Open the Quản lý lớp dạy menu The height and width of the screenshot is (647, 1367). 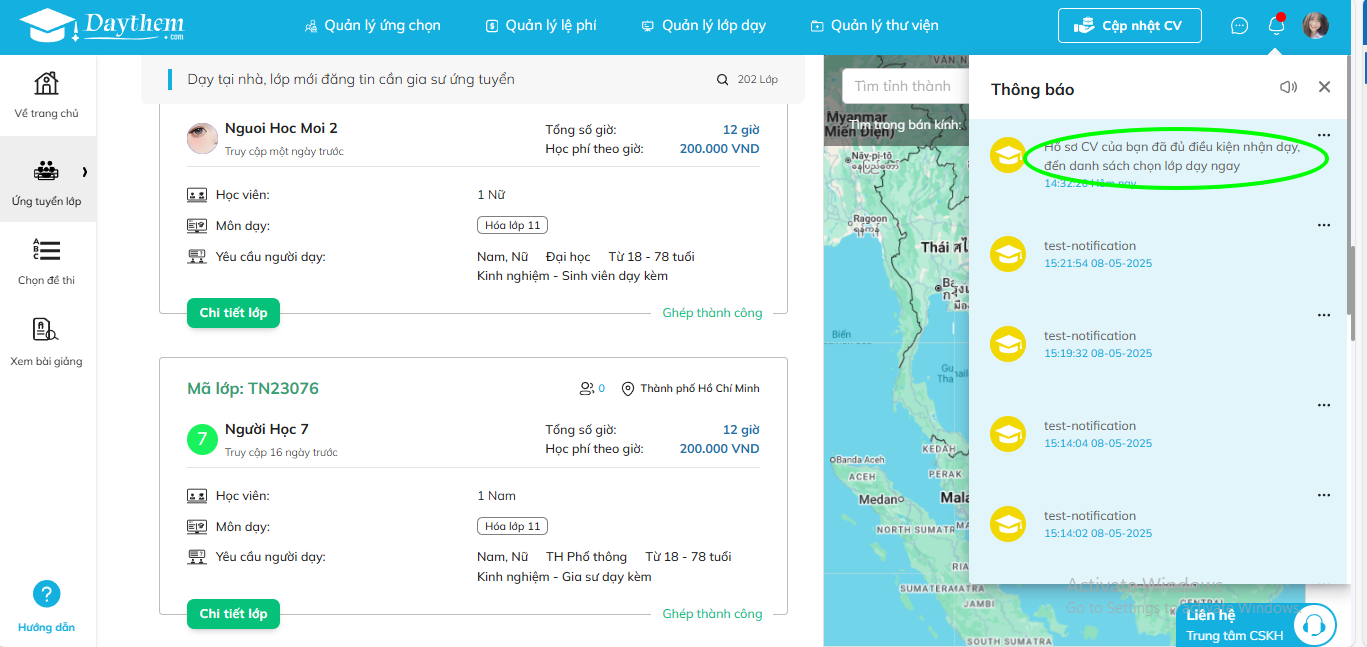click(704, 26)
